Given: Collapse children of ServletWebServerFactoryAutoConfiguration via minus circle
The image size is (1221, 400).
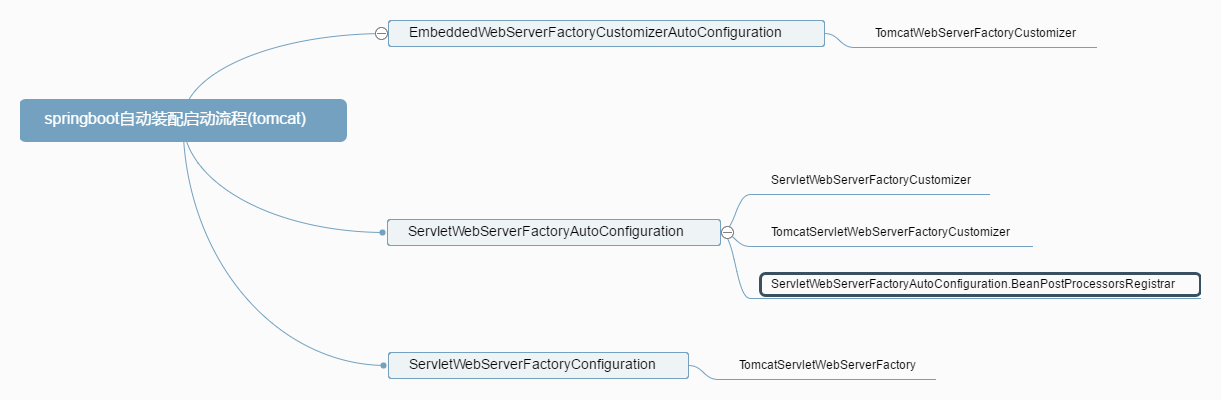Looking at the screenshot, I should coord(728,232).
